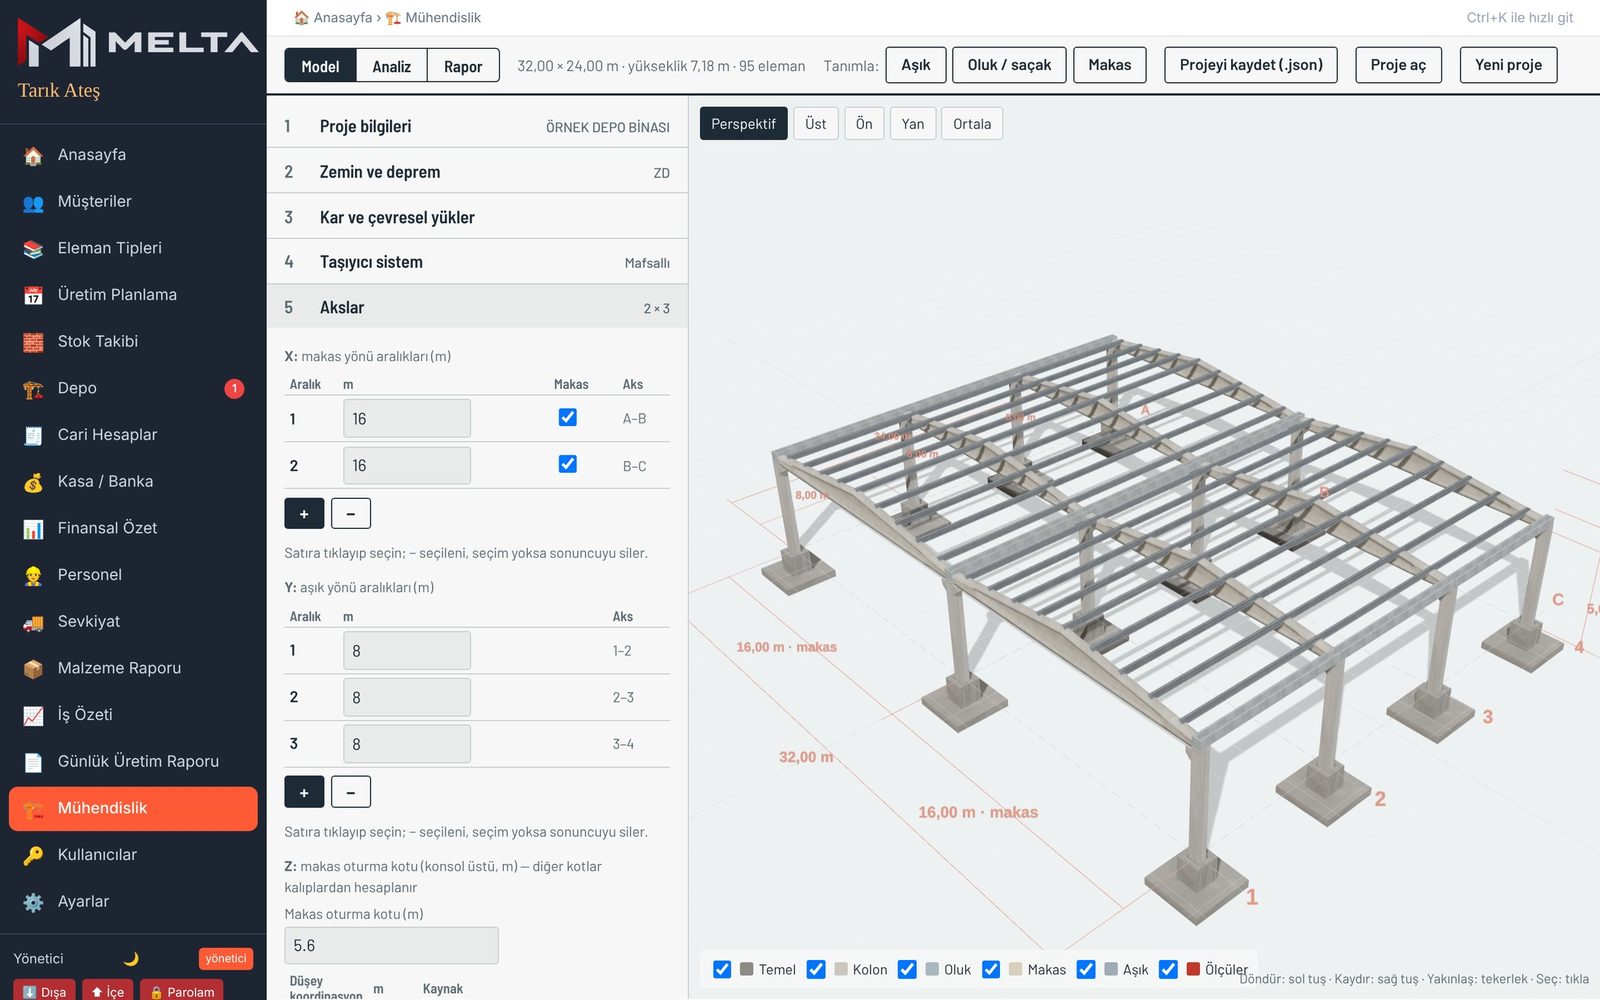Open Finansal Özet chart icon
Image resolution: width=1600 pixels, height=1000 pixels.
coord(33,528)
